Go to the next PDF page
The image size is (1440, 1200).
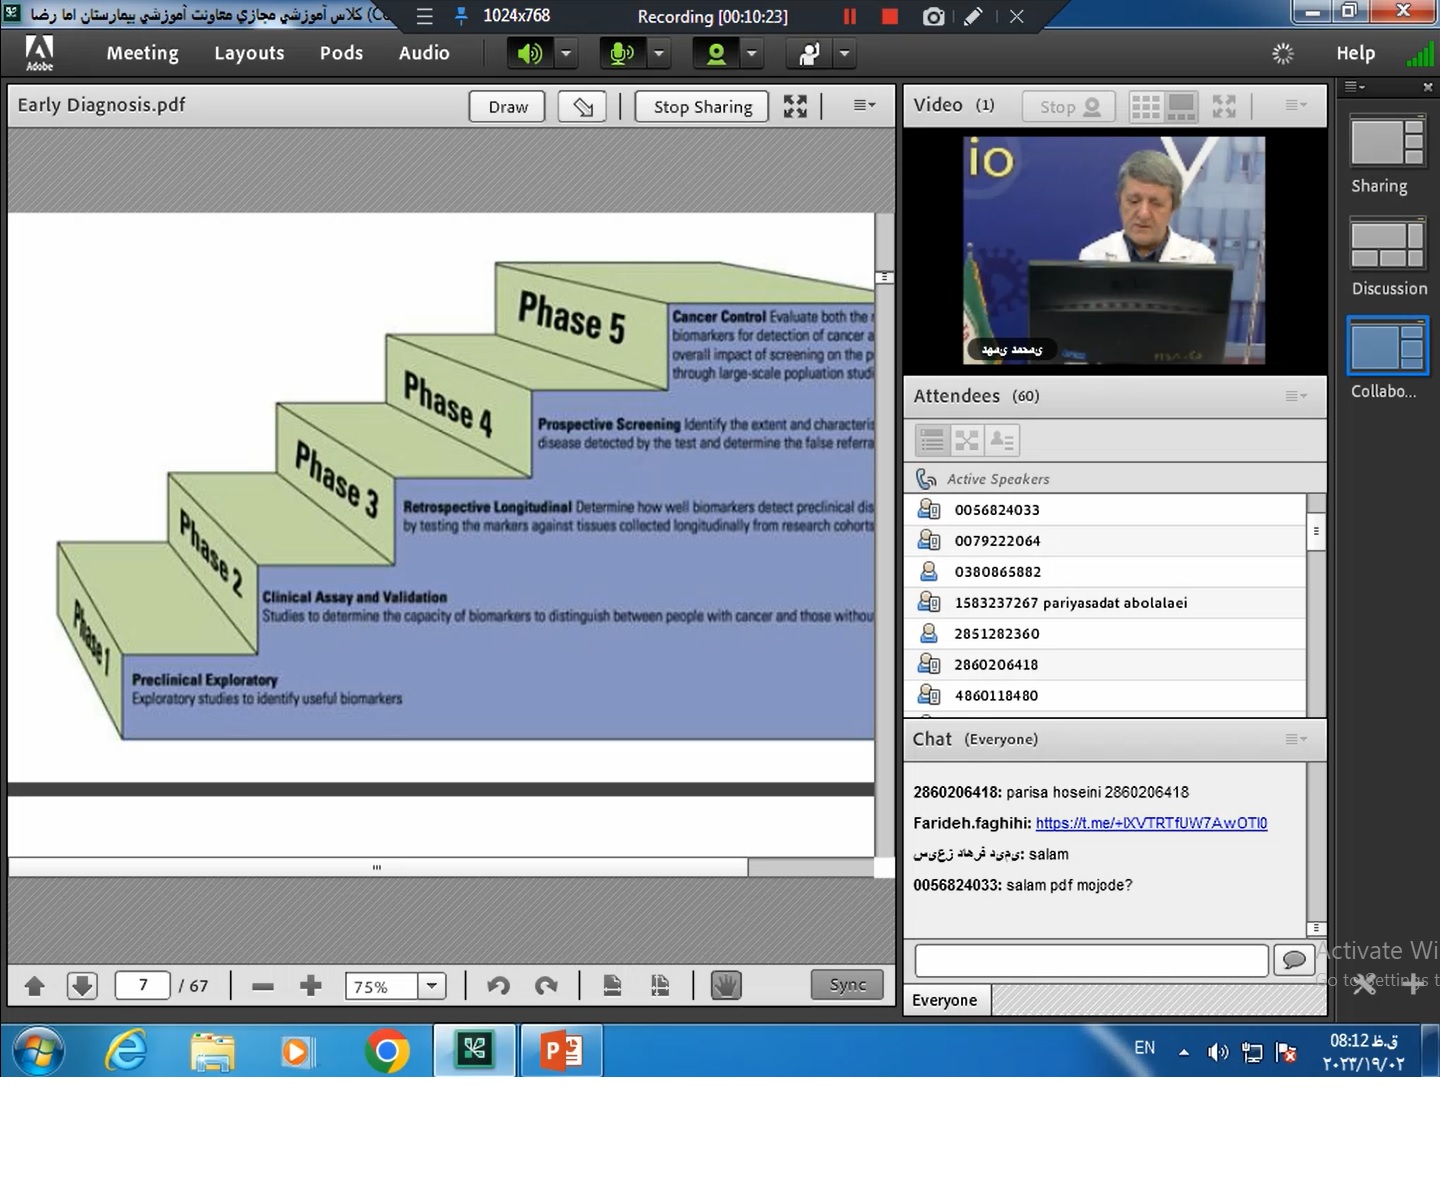[x=82, y=986]
